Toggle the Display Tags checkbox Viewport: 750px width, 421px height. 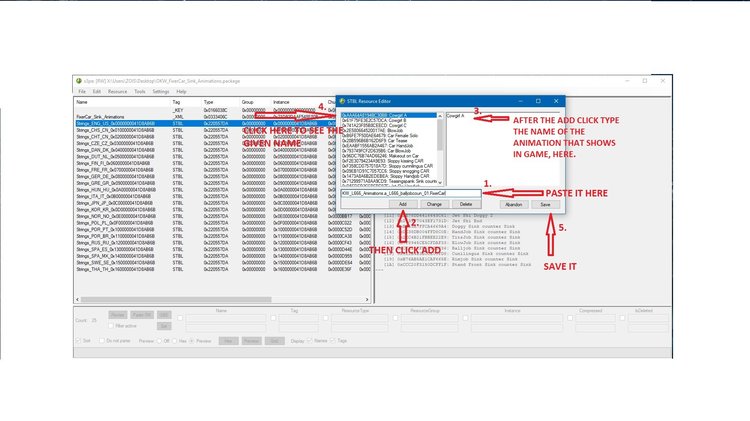(x=333, y=341)
